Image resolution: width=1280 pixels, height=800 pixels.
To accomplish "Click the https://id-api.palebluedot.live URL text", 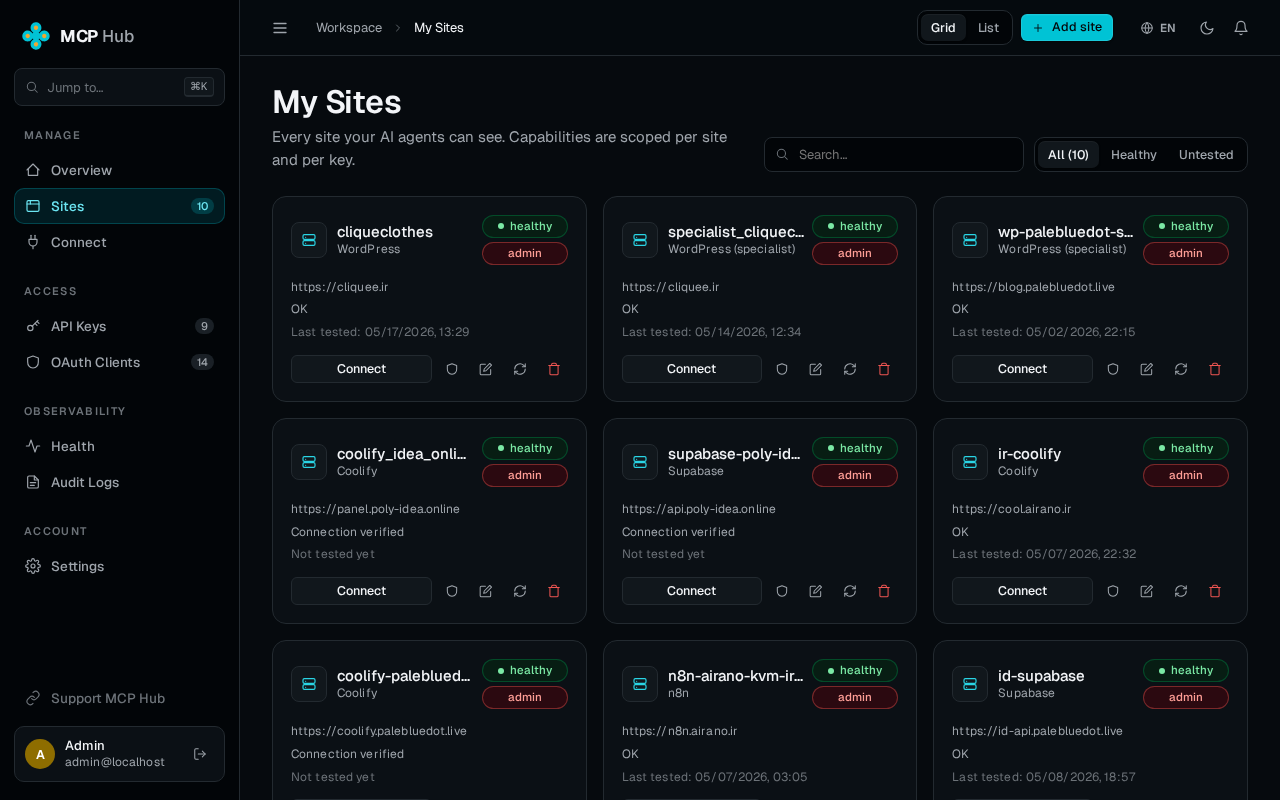I will pos(1037,731).
